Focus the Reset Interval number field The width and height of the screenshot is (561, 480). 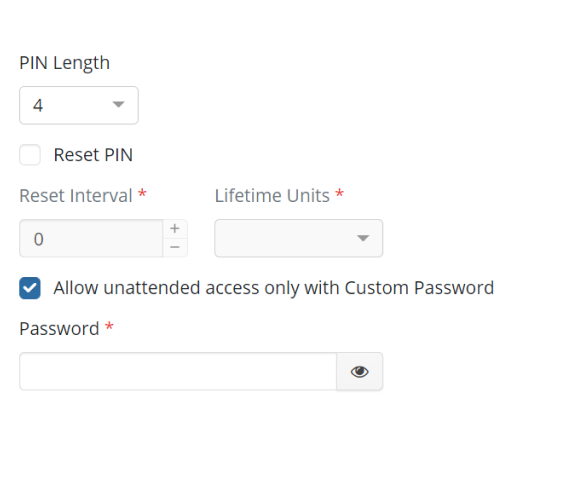pos(91,238)
